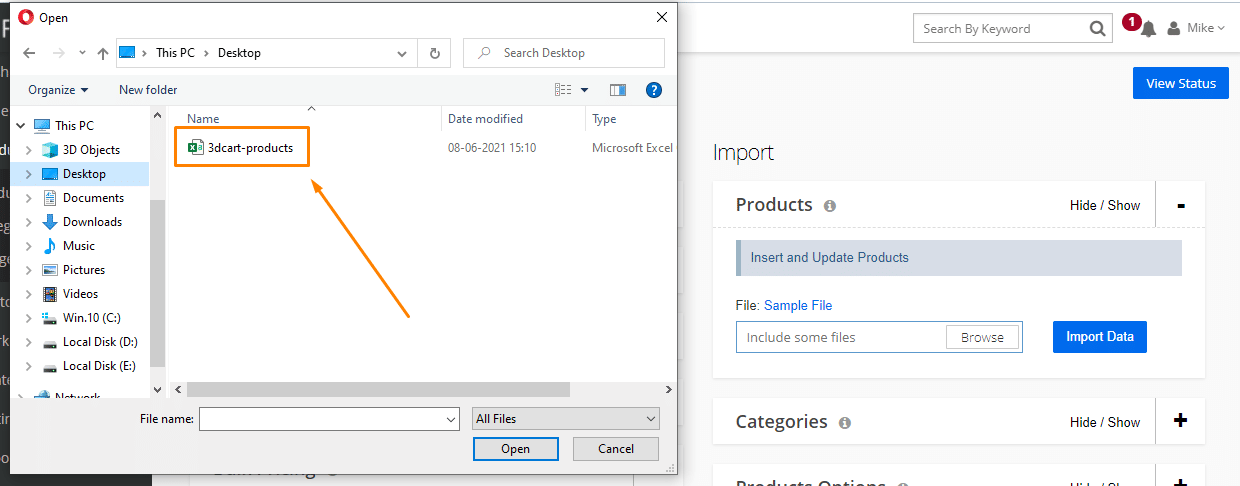The width and height of the screenshot is (1240, 486).
Task: Open the All Files type dropdown
Action: point(565,419)
